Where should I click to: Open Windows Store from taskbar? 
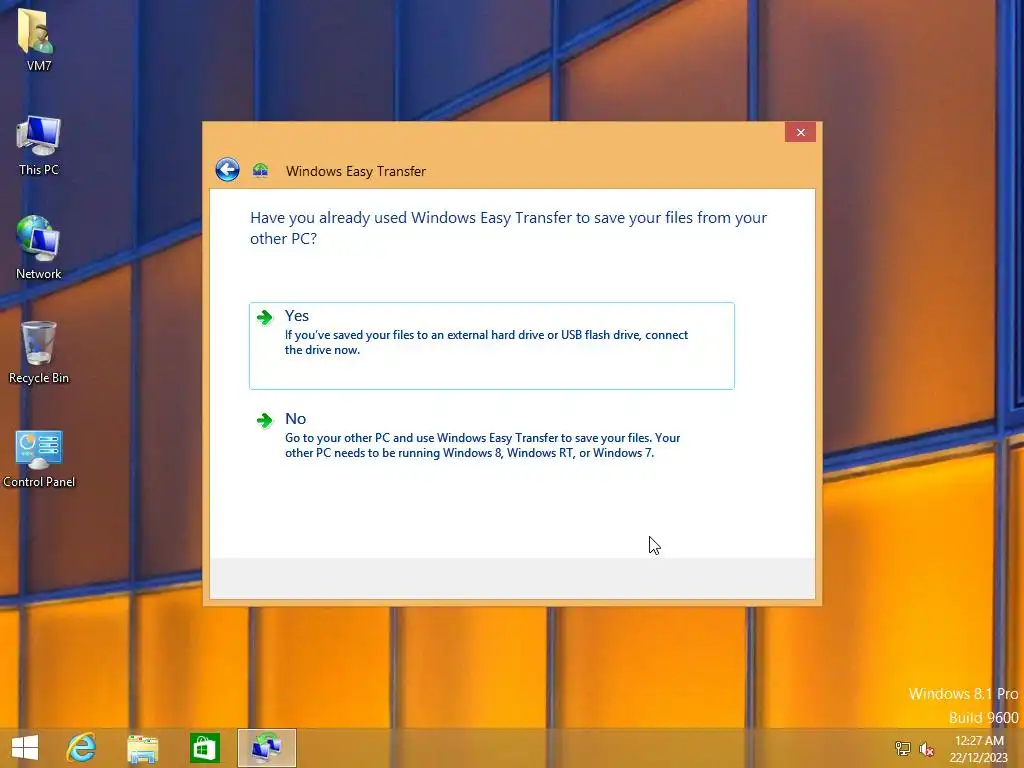[x=204, y=748]
